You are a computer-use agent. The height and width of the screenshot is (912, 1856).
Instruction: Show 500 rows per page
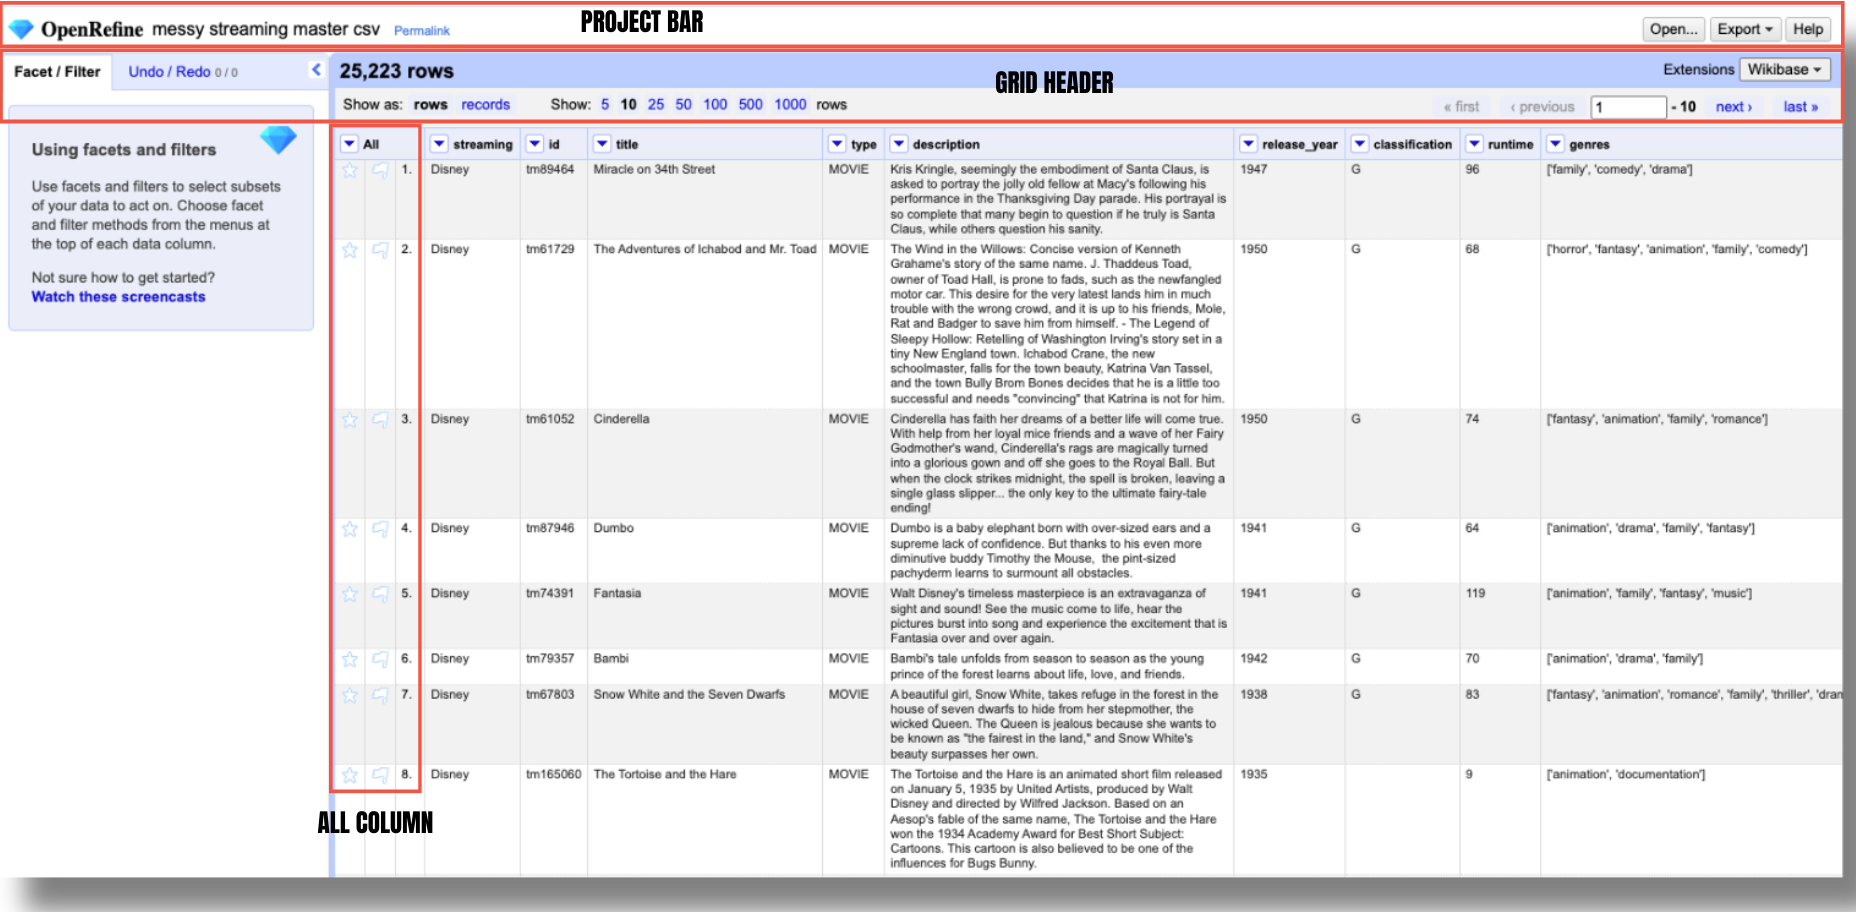tap(751, 105)
